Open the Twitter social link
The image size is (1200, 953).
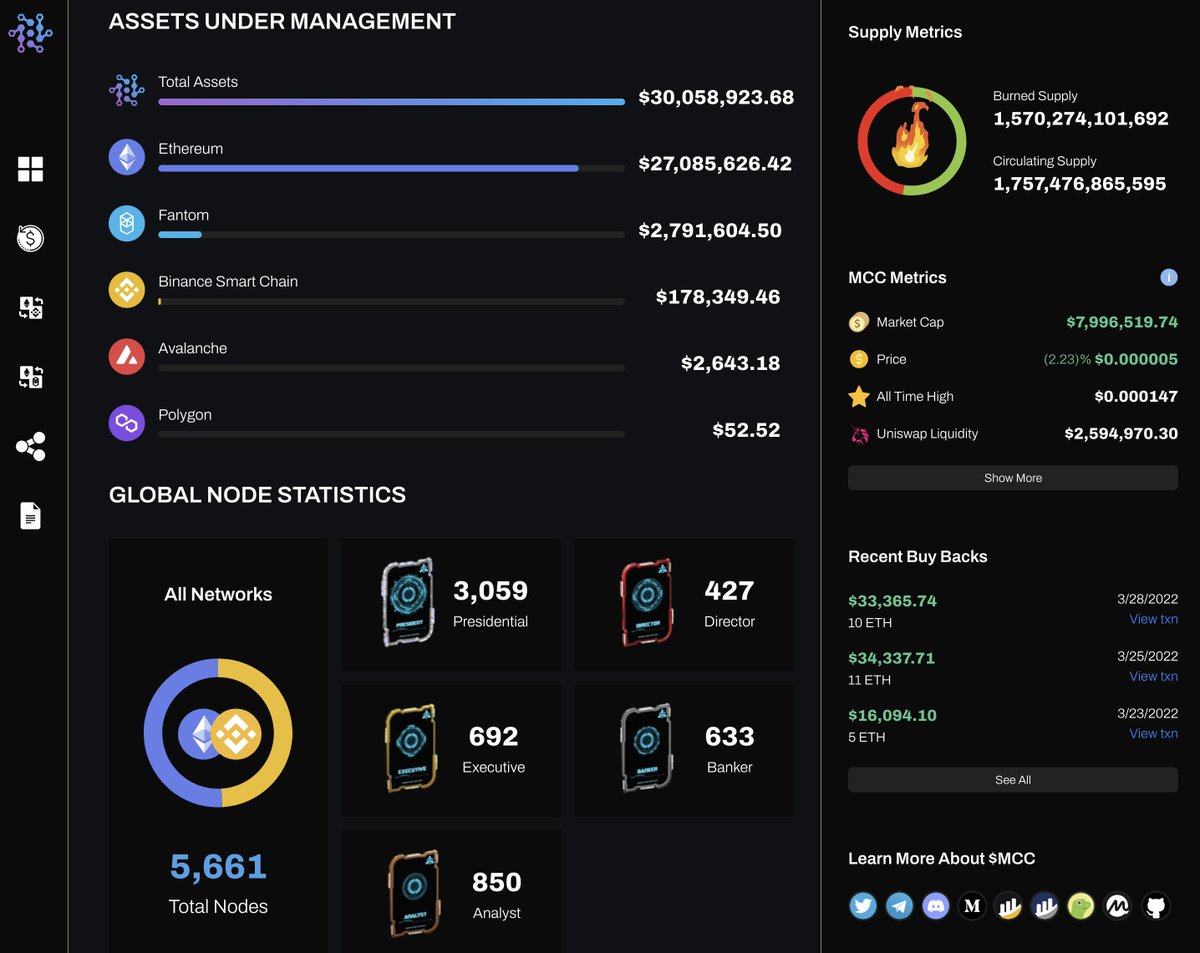(863, 906)
